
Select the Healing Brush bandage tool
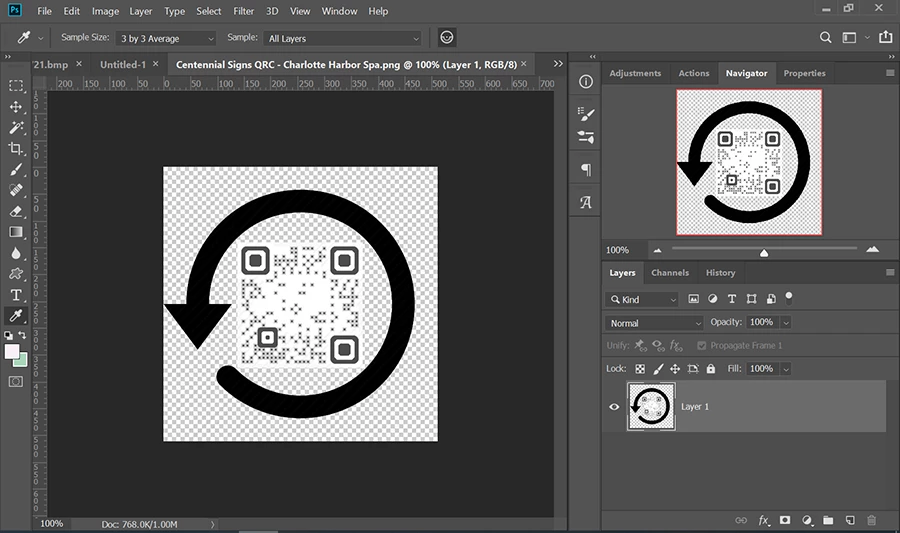[16, 190]
